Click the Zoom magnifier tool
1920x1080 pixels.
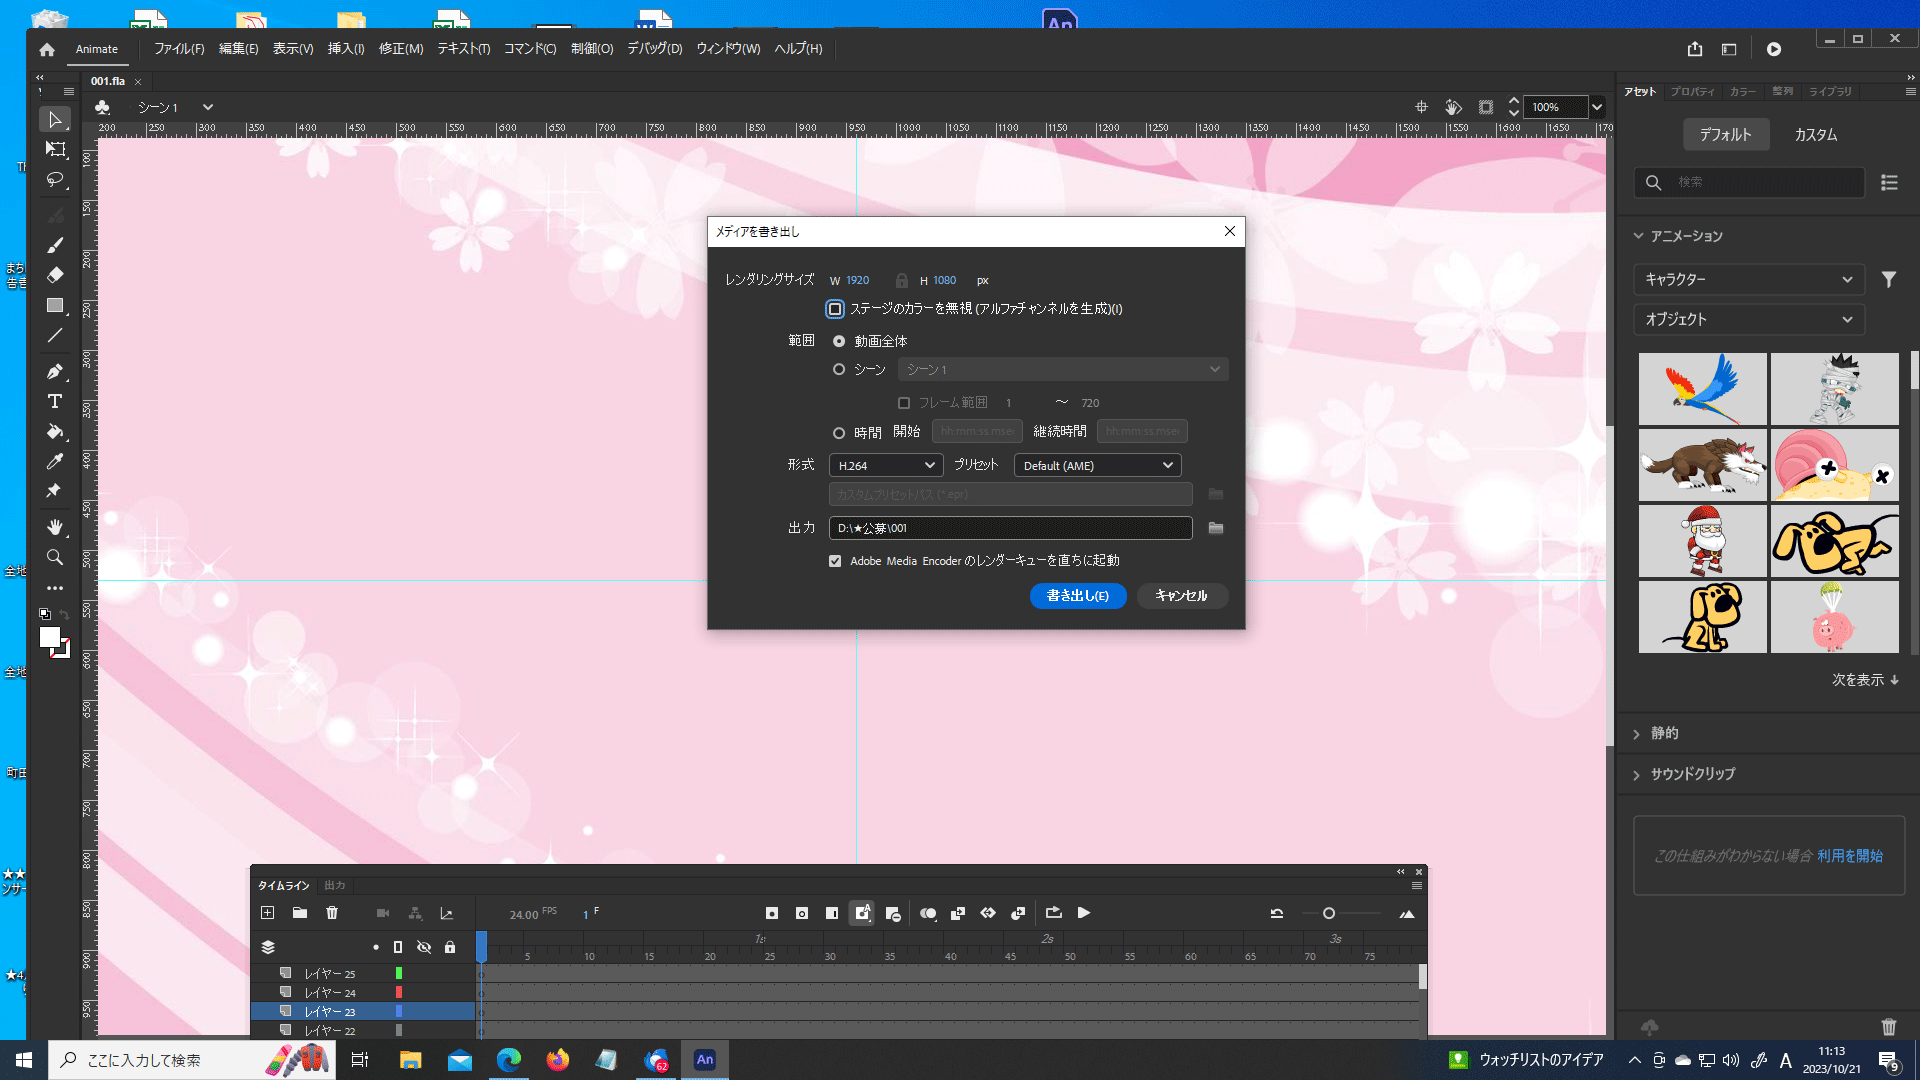coord(55,557)
